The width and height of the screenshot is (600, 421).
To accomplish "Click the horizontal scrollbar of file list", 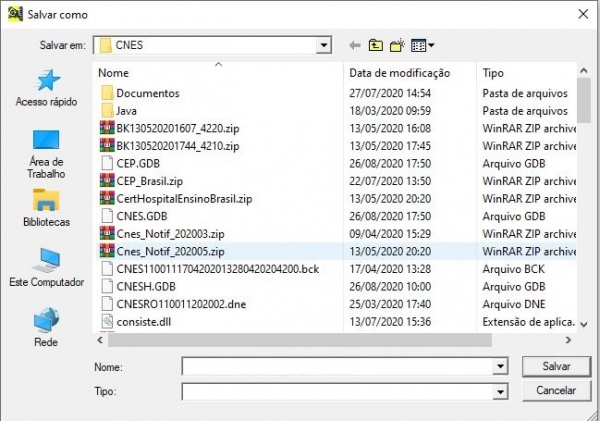I will tap(300, 340).
